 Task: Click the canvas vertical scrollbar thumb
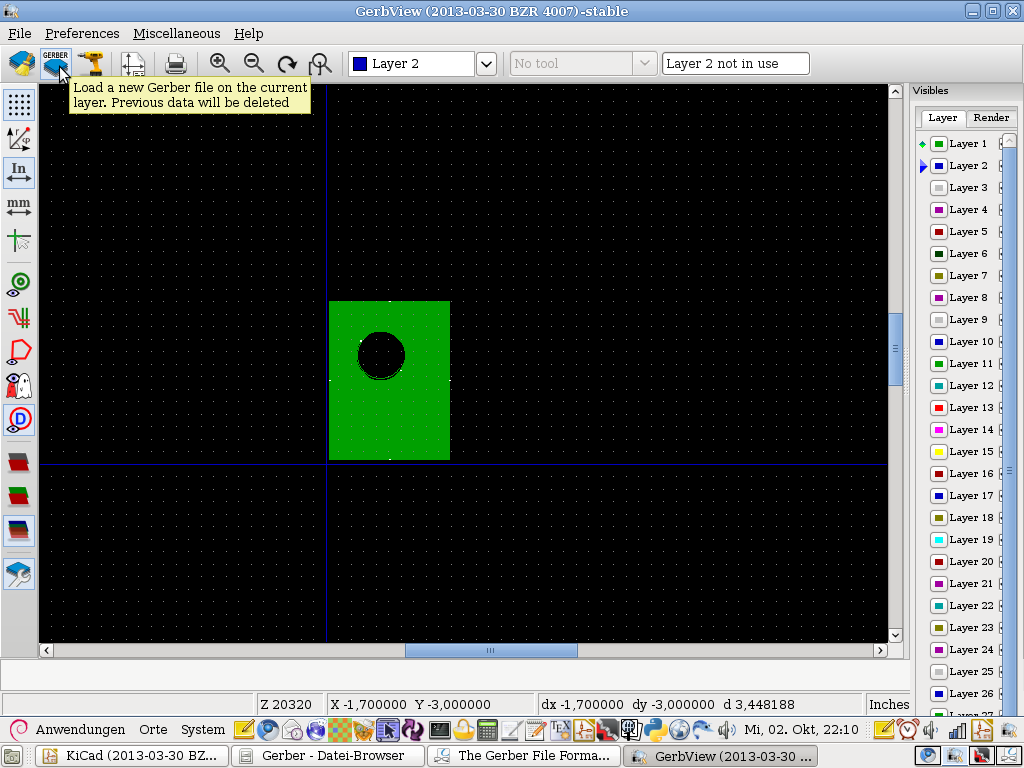[895, 349]
